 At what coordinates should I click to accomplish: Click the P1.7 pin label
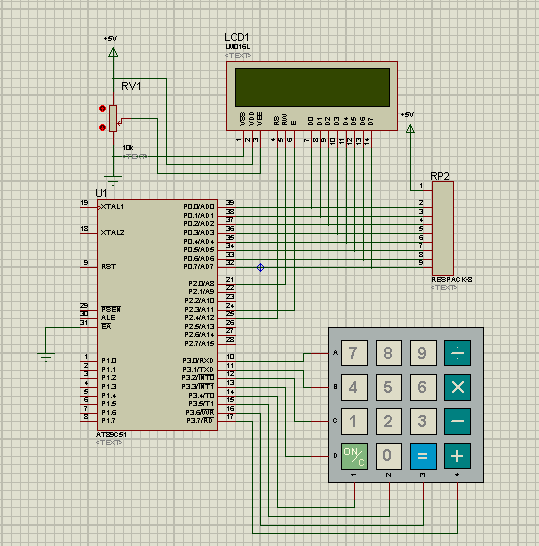[109, 421]
